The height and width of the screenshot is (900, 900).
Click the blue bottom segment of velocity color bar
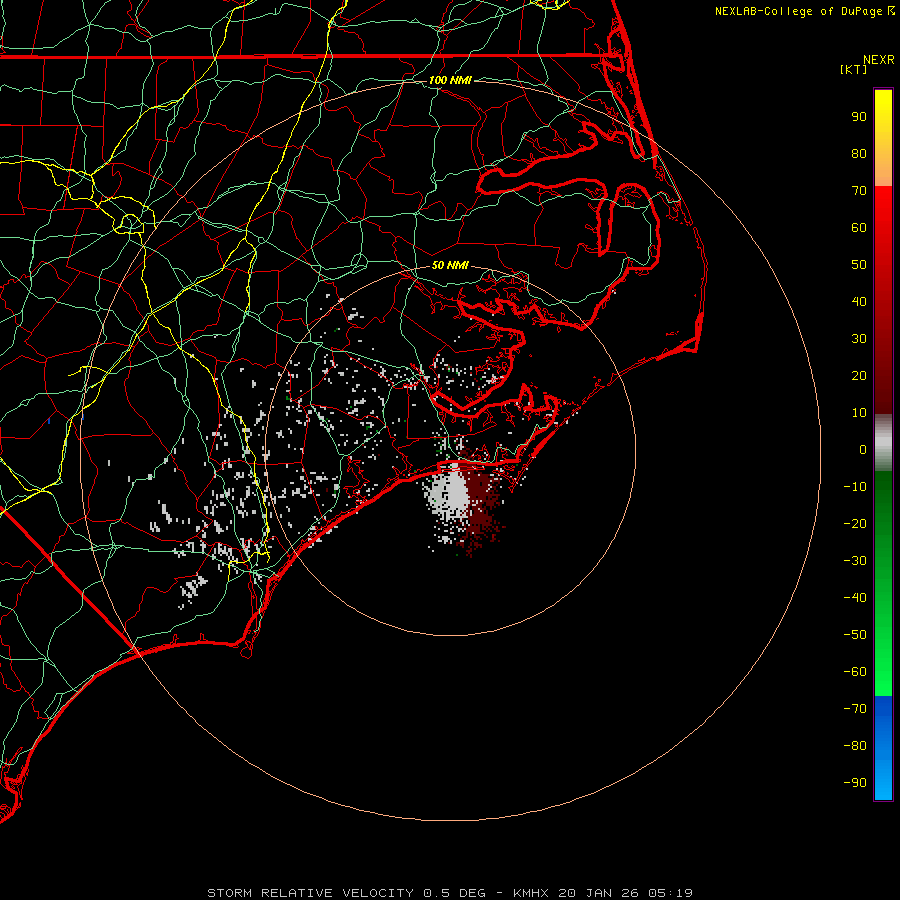pos(883,748)
